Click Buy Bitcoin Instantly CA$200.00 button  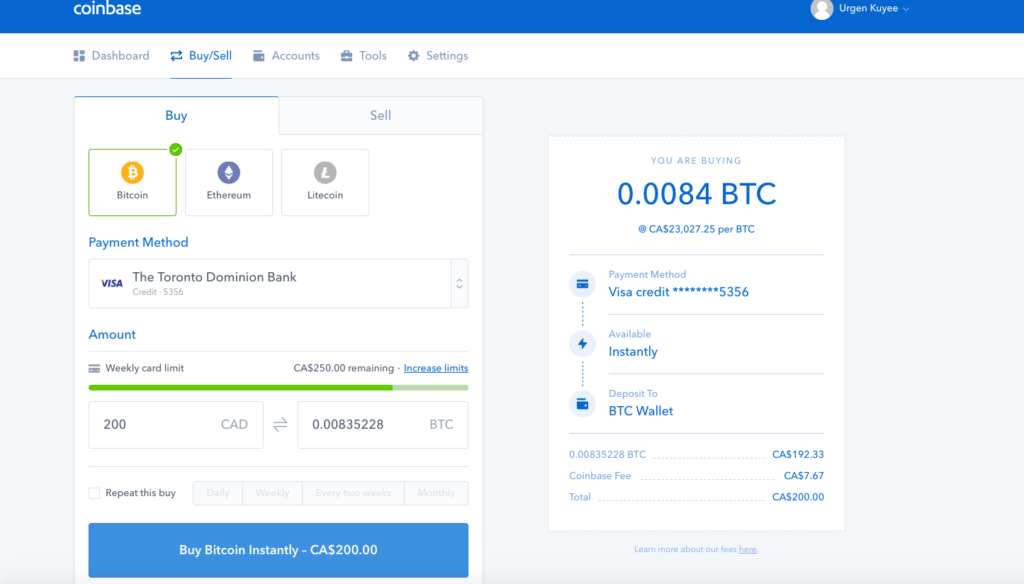tap(278, 550)
